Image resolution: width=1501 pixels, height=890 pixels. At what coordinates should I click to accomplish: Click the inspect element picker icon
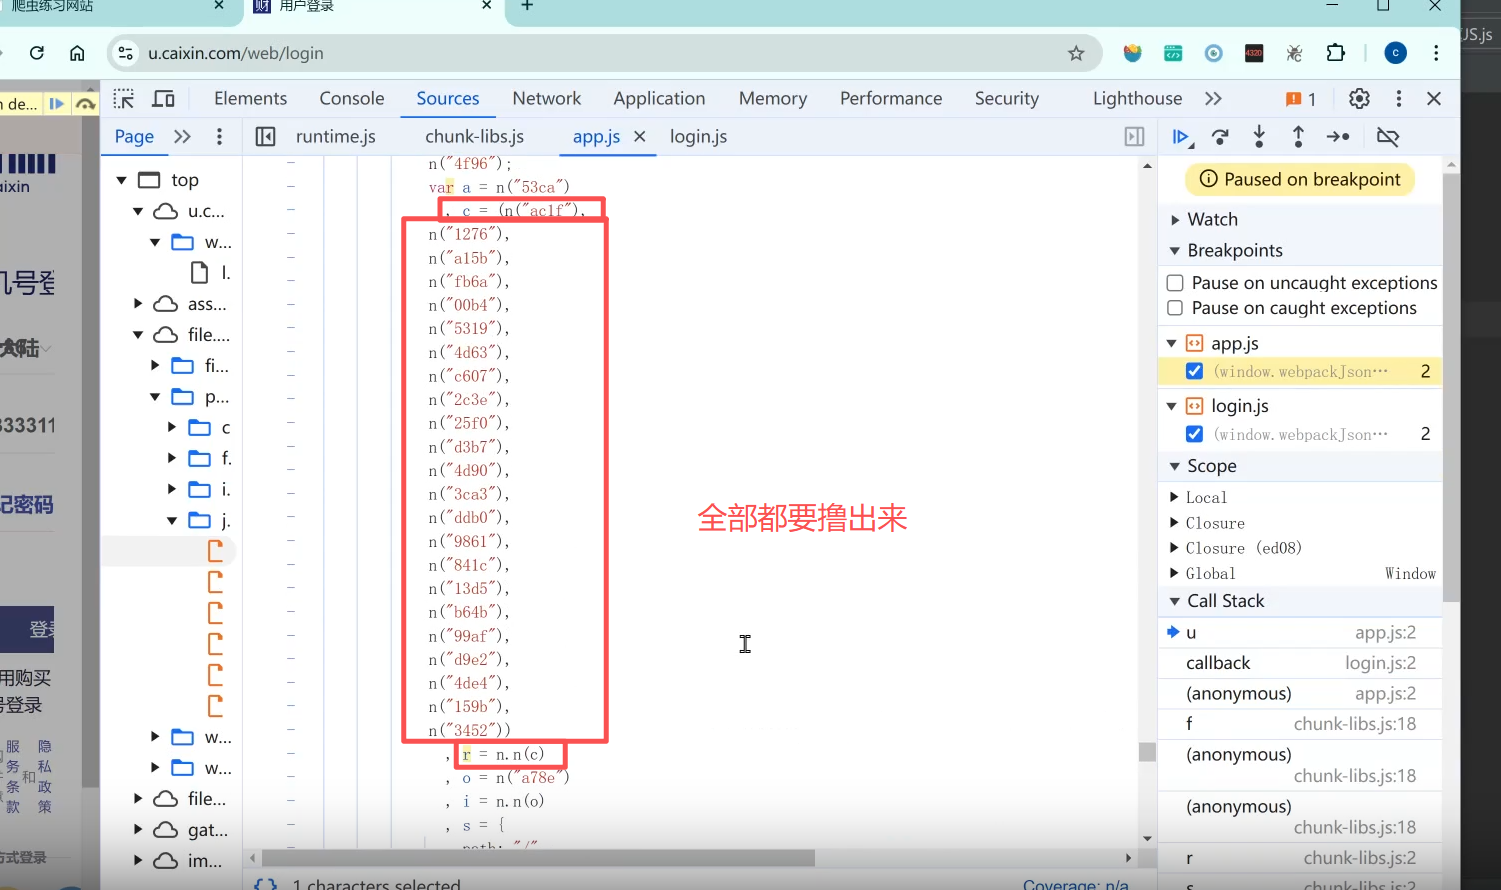pos(124,98)
